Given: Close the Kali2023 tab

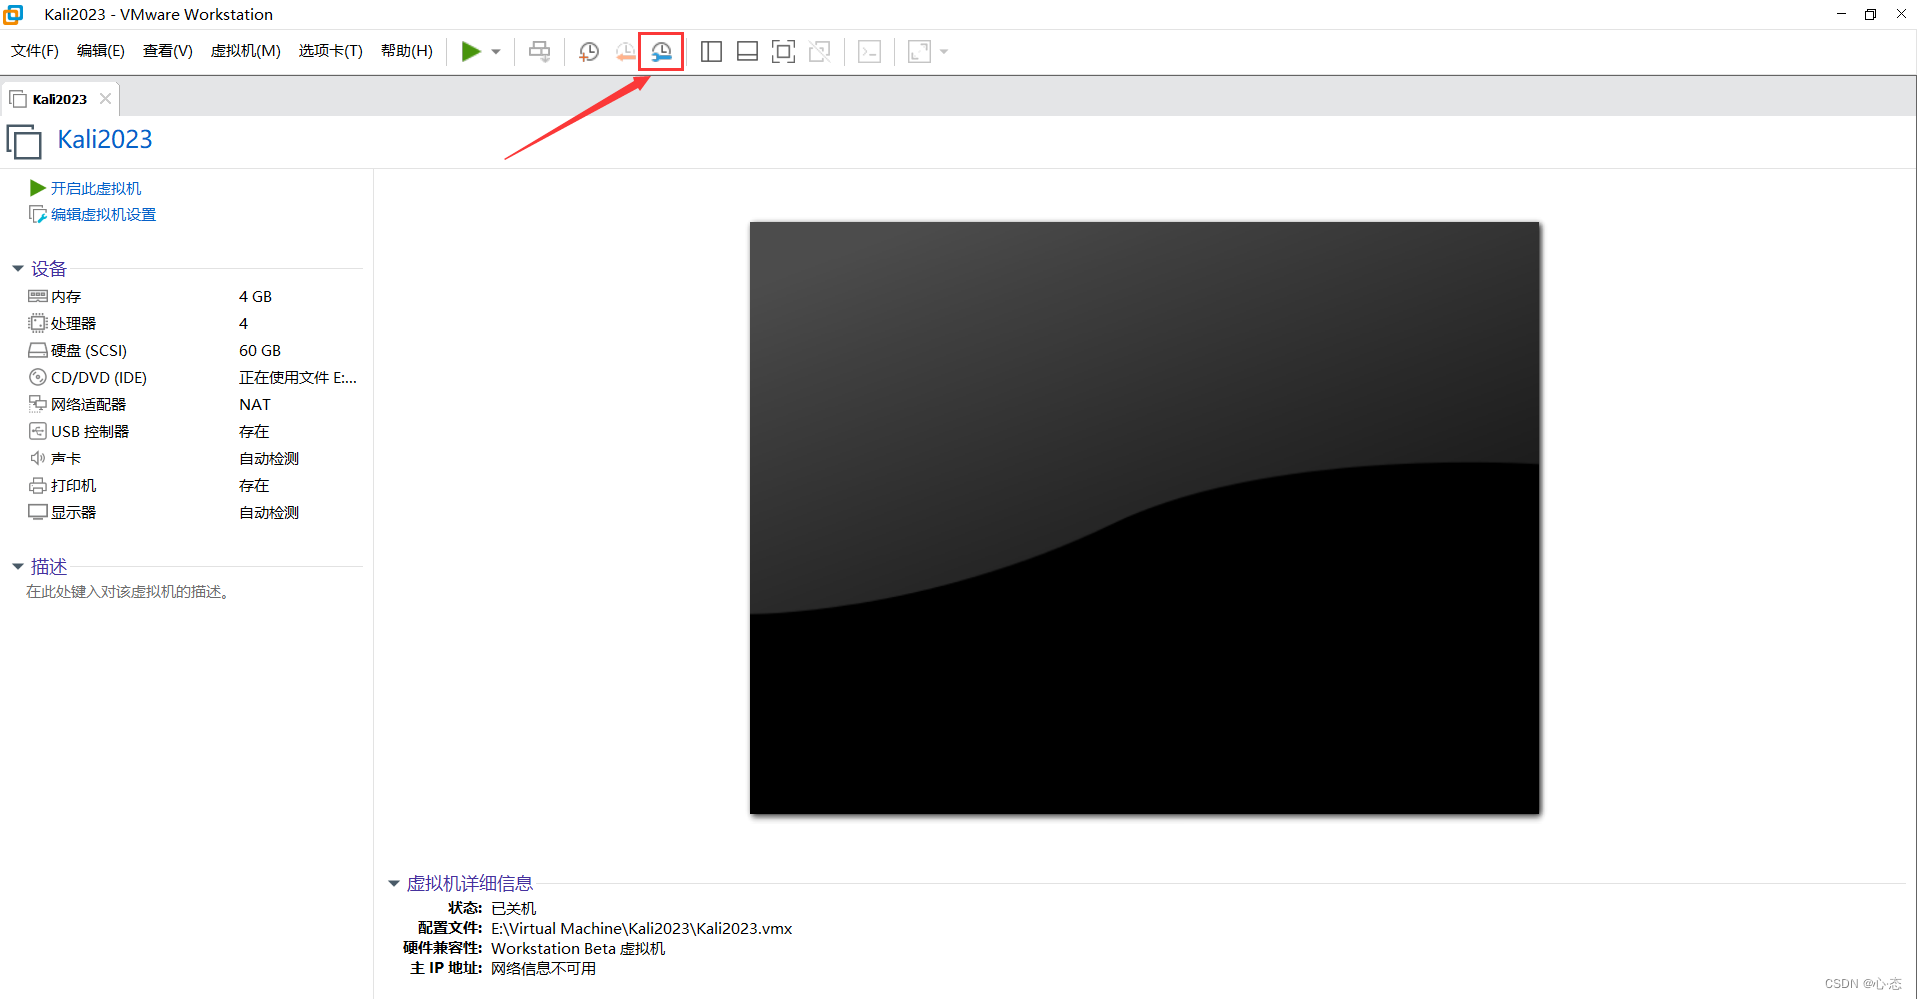Looking at the screenshot, I should click(105, 99).
